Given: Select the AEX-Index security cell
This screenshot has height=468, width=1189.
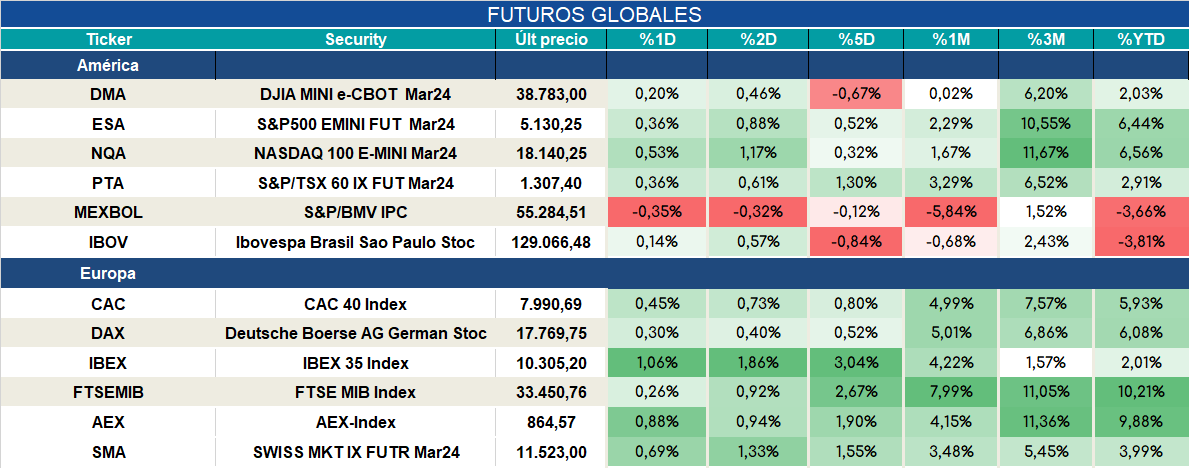Looking at the screenshot, I should click(x=356, y=422).
